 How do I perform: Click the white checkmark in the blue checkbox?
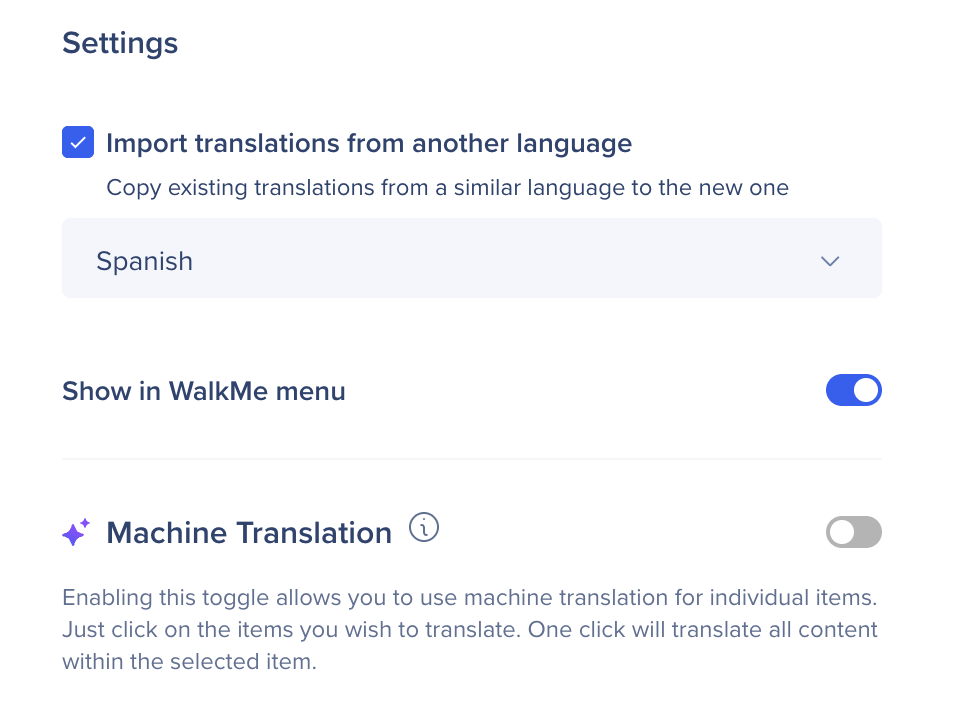pos(78,143)
